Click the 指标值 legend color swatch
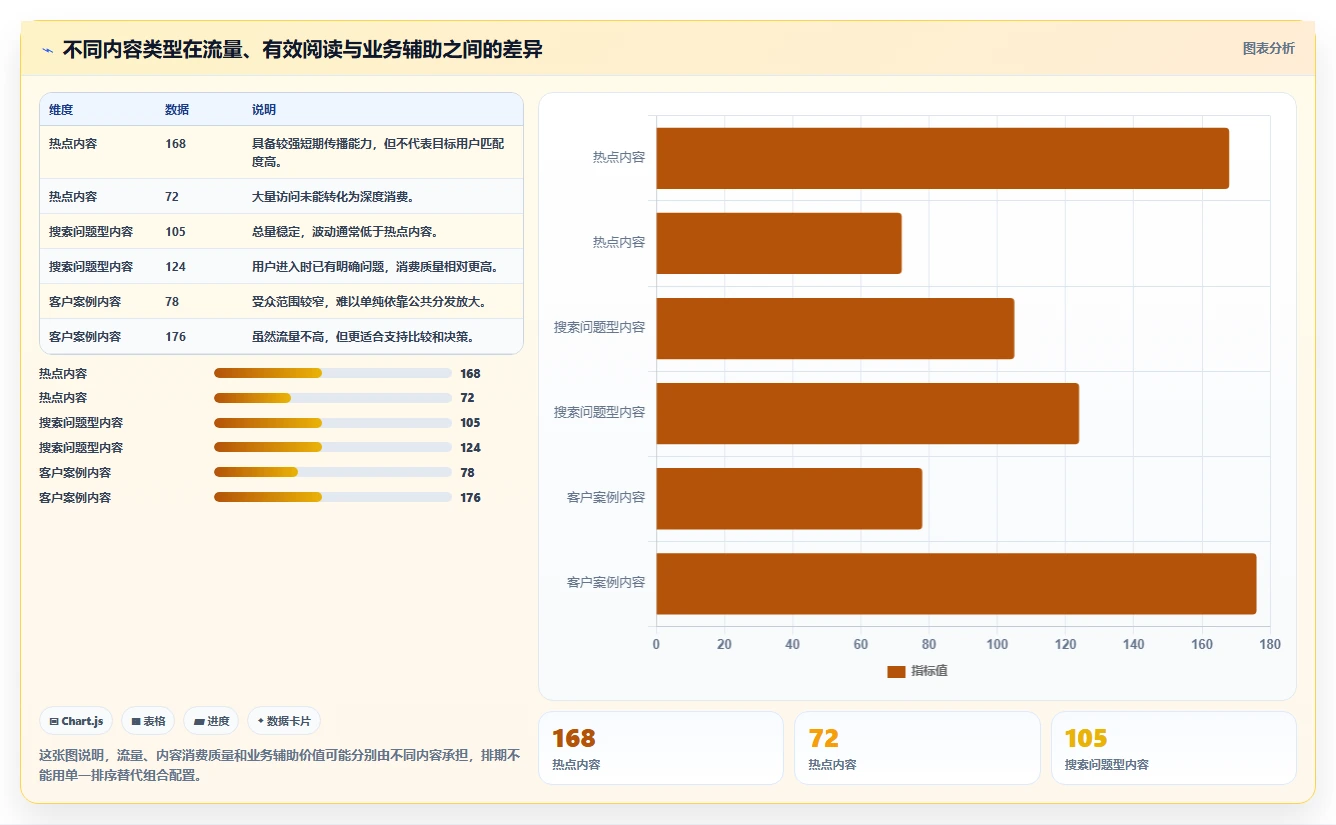 896,671
